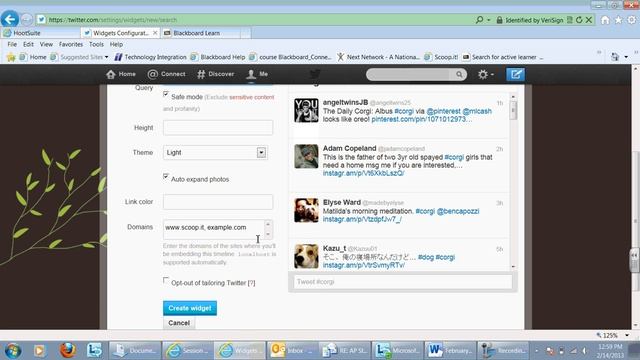
Task: Click the add to favorites bar star icon
Action: [x=11, y=57]
